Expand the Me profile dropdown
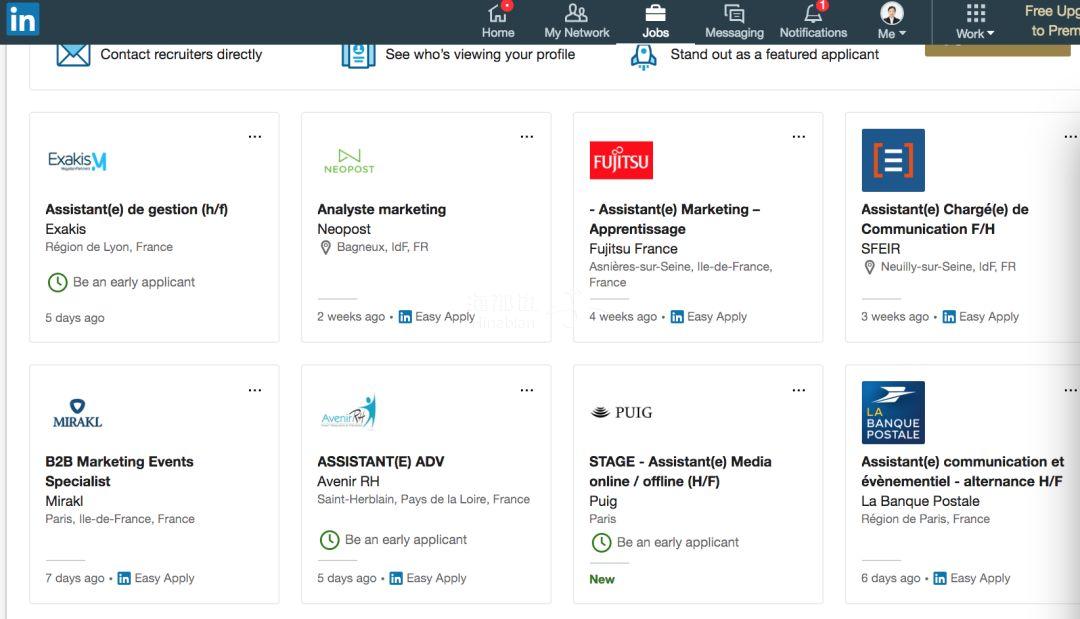The width and height of the screenshot is (1080, 619). coord(892,21)
